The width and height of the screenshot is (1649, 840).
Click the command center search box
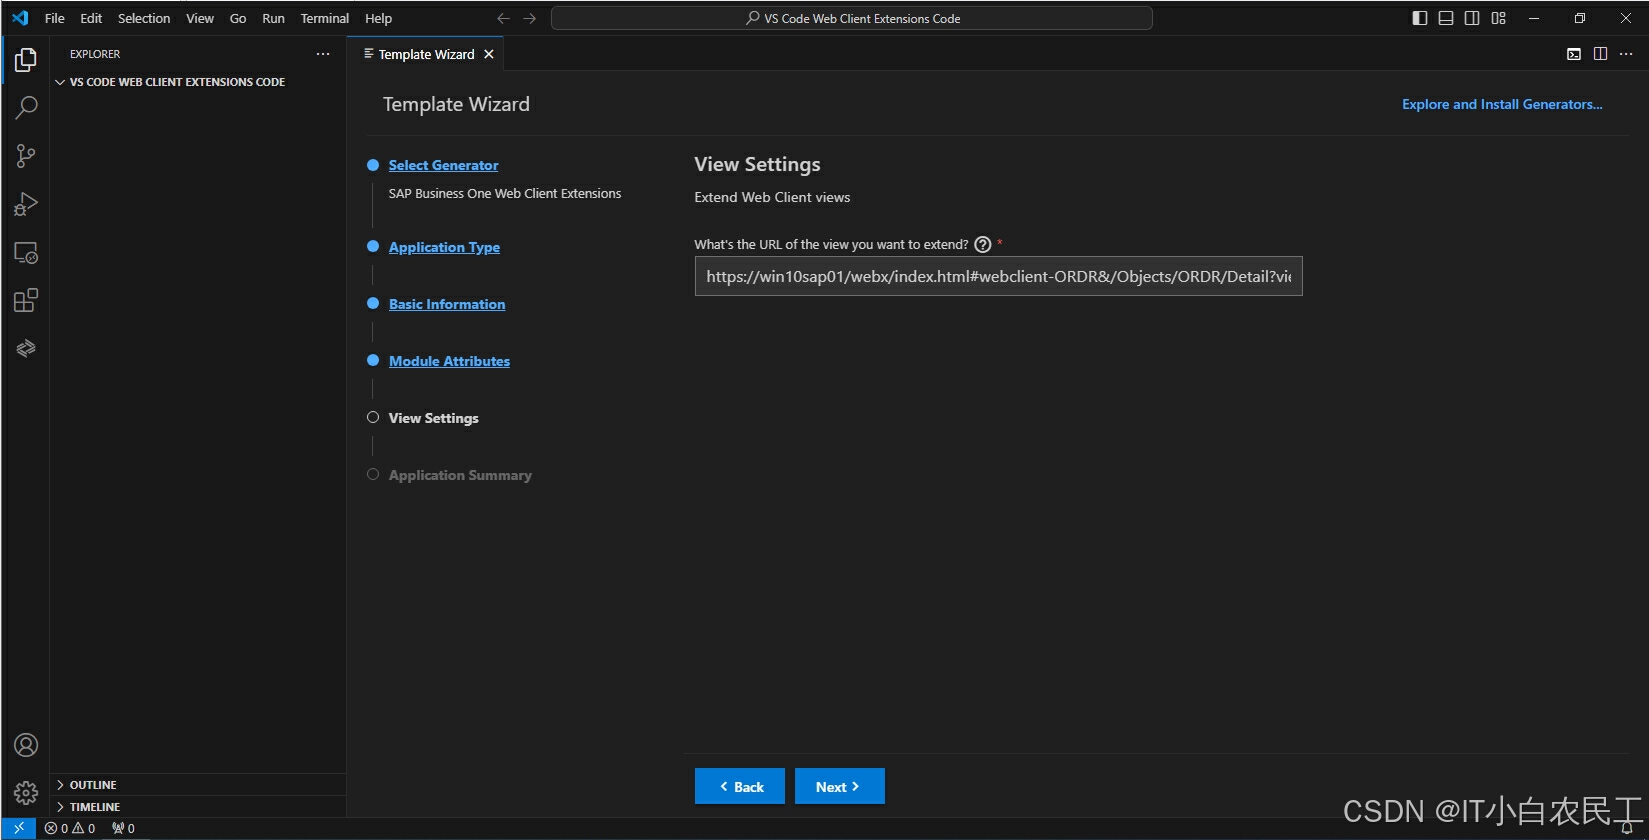[x=852, y=18]
